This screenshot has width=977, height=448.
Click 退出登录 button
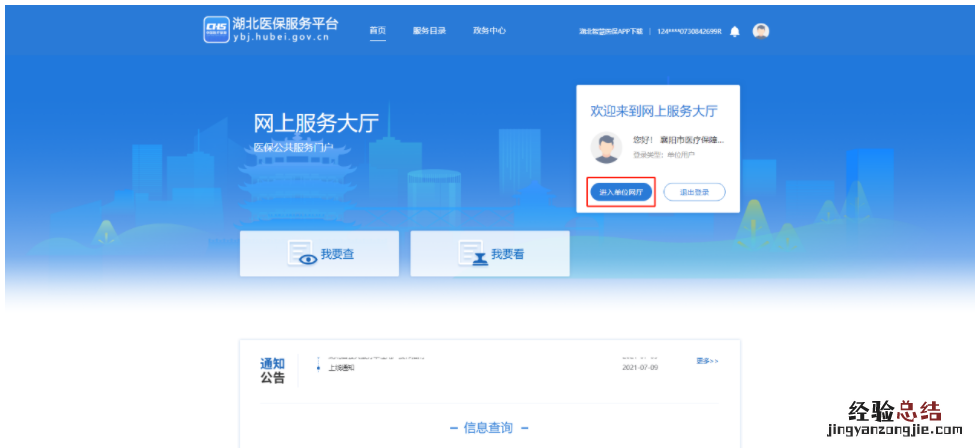click(694, 193)
